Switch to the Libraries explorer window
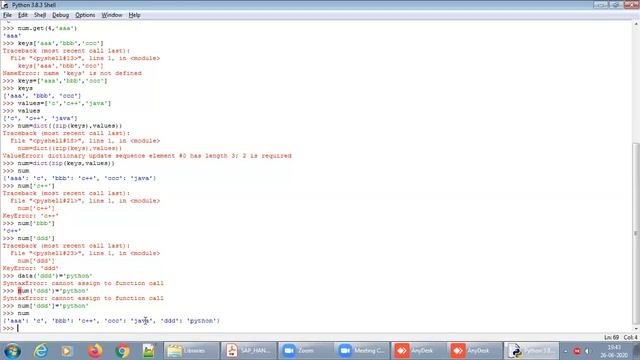 (191, 351)
